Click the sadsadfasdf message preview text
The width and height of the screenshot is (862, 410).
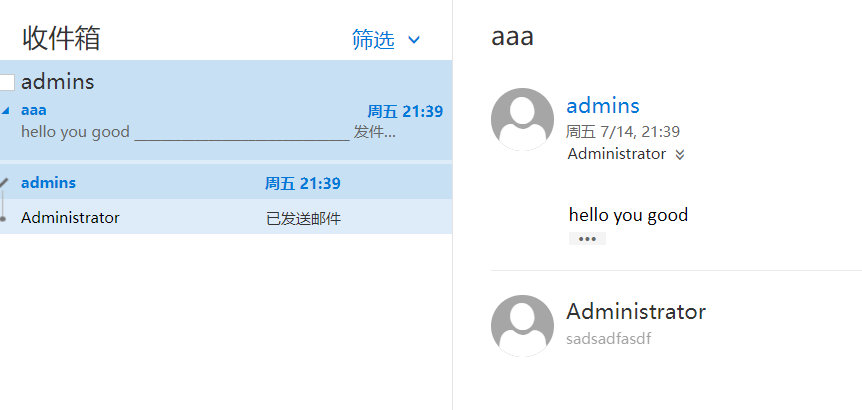coord(608,339)
